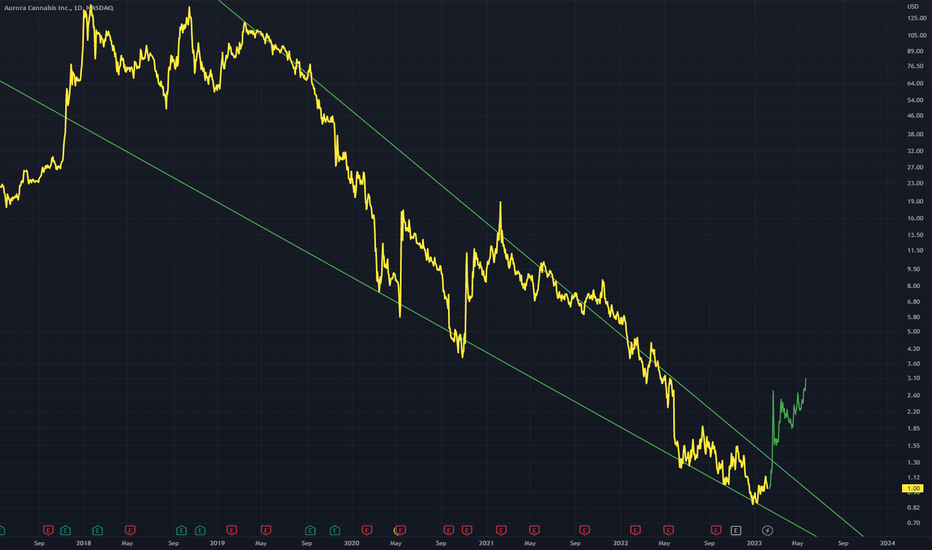The image size is (932, 550).
Task: Click the 2022 label on time axis
Action: 621,543
